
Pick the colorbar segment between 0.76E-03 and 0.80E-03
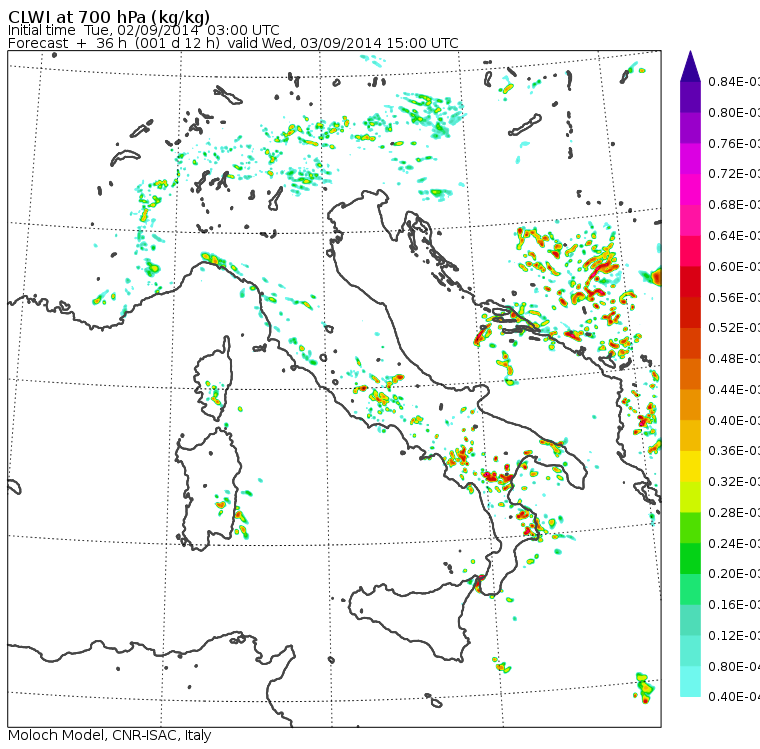click(690, 127)
